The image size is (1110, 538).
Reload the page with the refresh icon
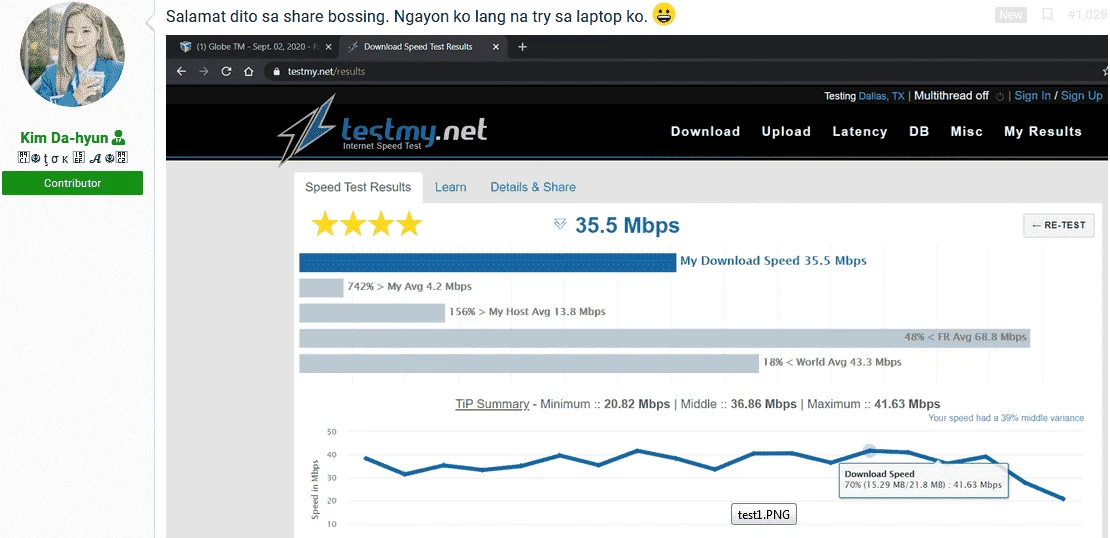pyautogui.click(x=227, y=71)
